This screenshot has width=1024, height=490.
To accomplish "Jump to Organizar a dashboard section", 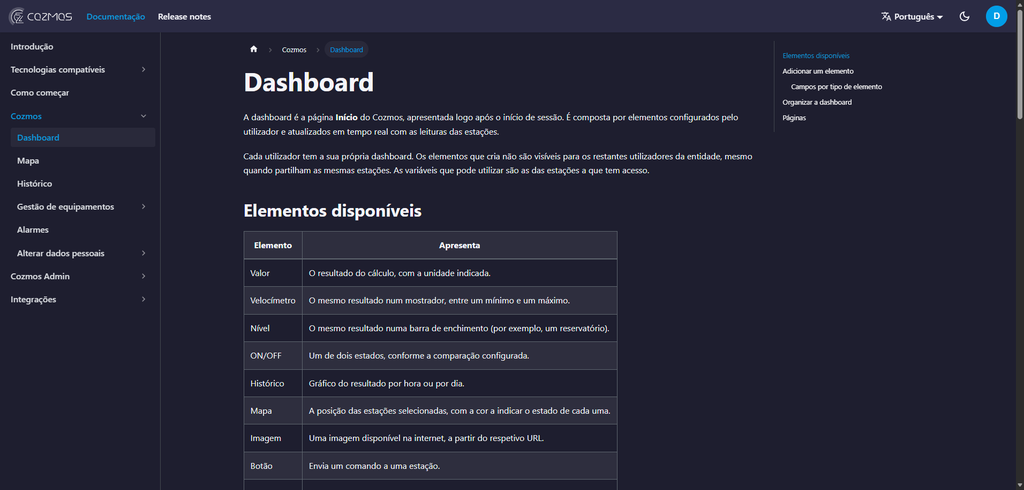I will (x=817, y=103).
